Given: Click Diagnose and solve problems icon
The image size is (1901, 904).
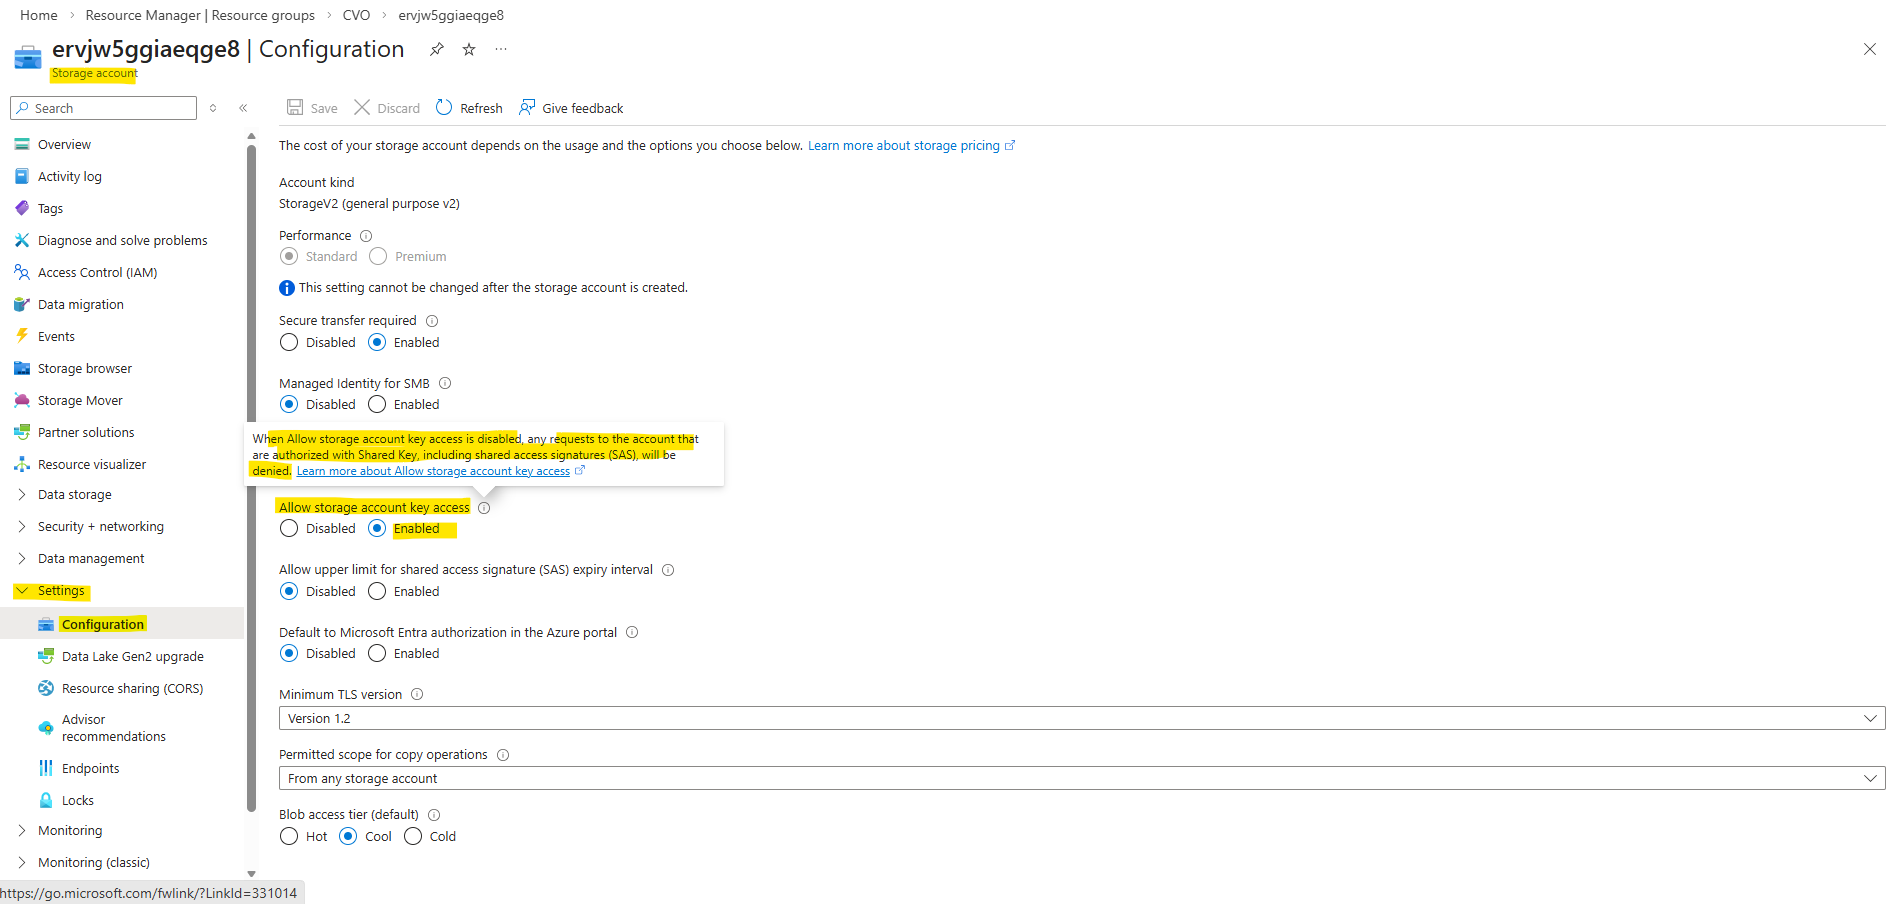Looking at the screenshot, I should coord(22,240).
